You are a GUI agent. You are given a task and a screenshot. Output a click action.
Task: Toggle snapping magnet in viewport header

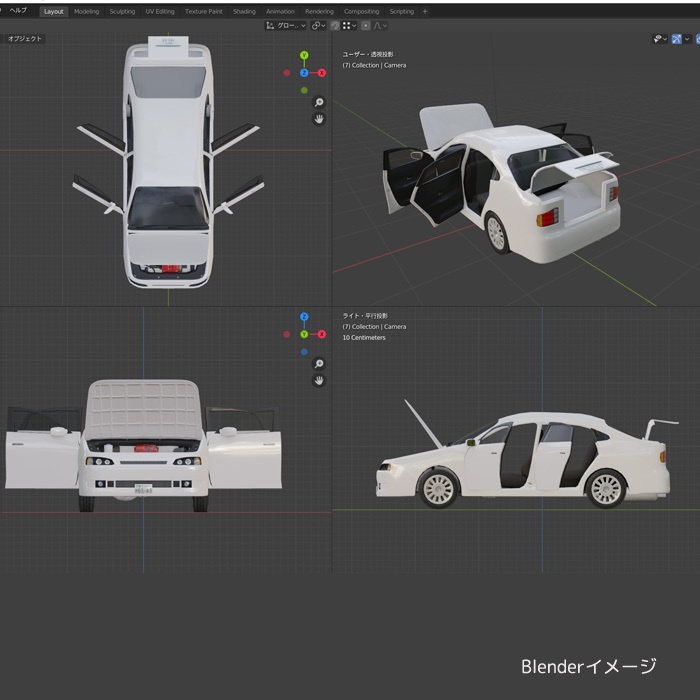(x=334, y=25)
